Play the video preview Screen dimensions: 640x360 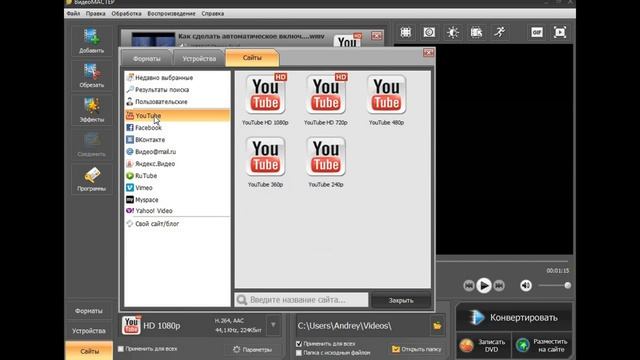pos(484,285)
